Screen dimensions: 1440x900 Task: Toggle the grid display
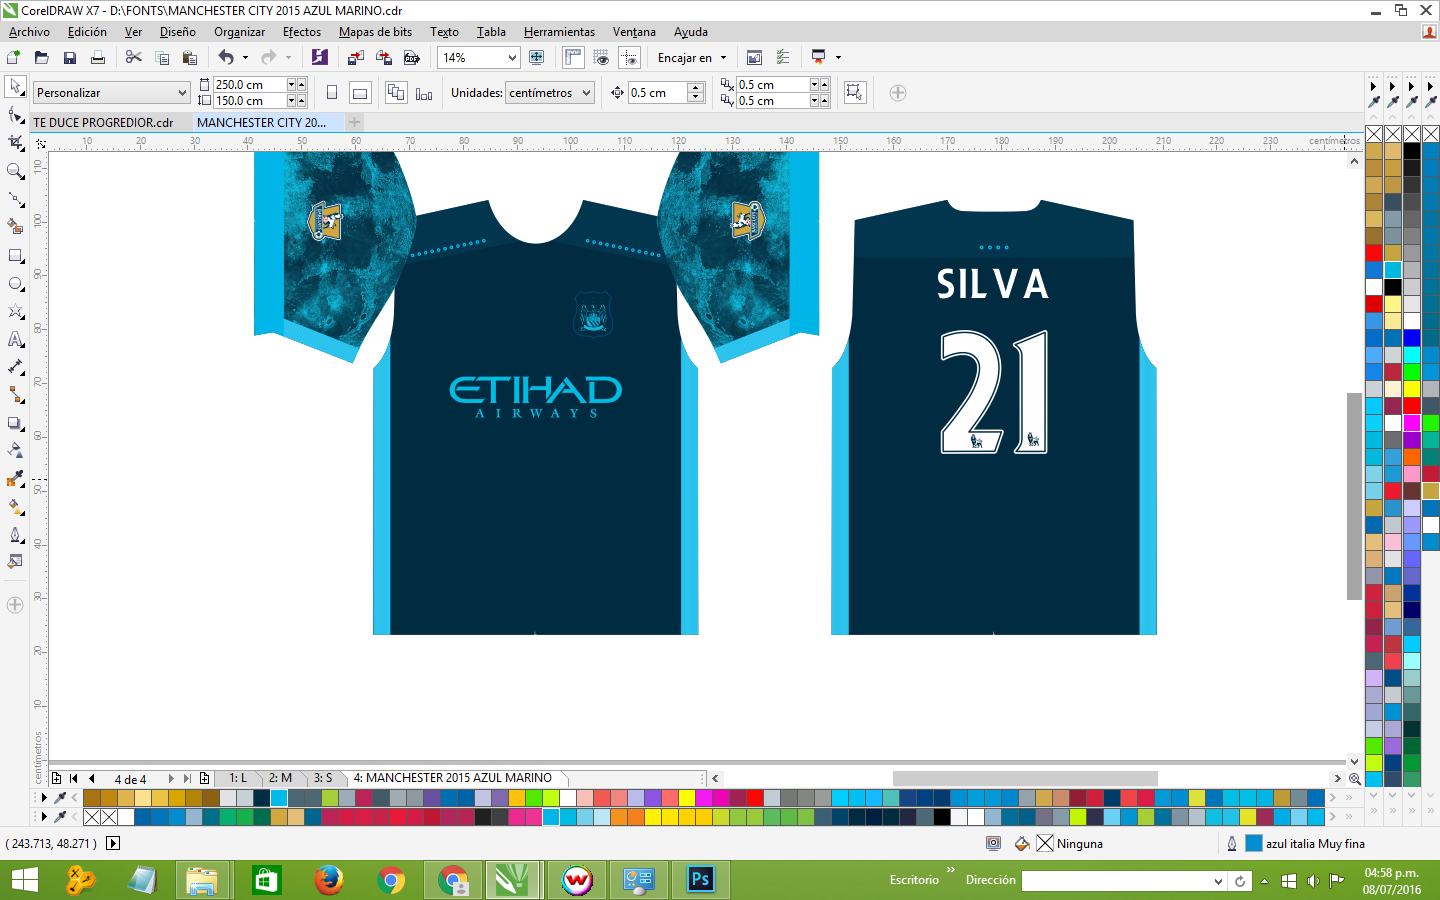pyautogui.click(x=598, y=57)
